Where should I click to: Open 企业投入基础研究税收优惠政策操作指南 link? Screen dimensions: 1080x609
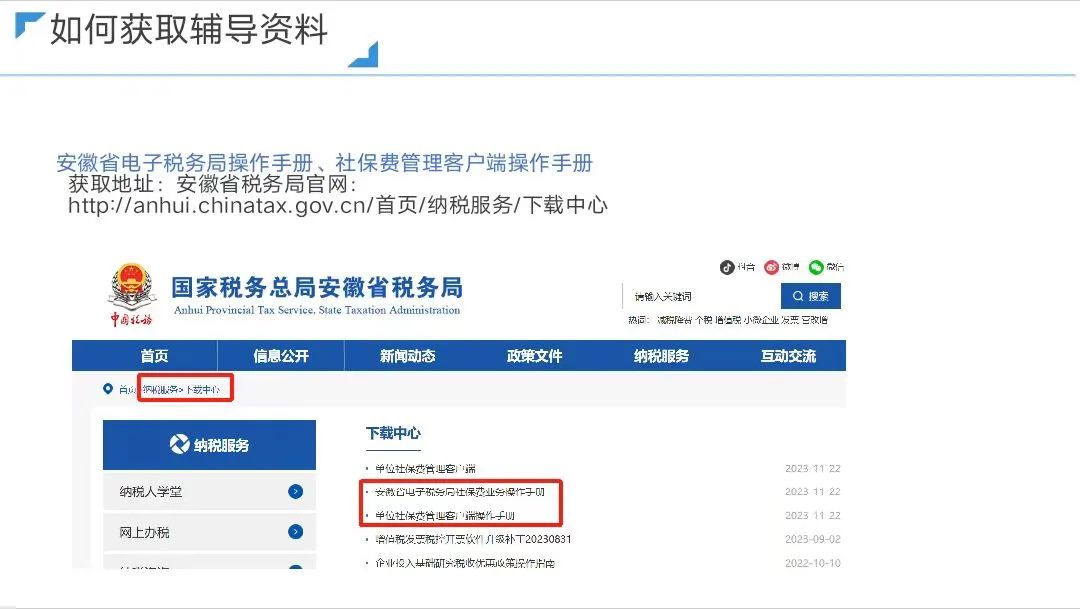coord(465,563)
